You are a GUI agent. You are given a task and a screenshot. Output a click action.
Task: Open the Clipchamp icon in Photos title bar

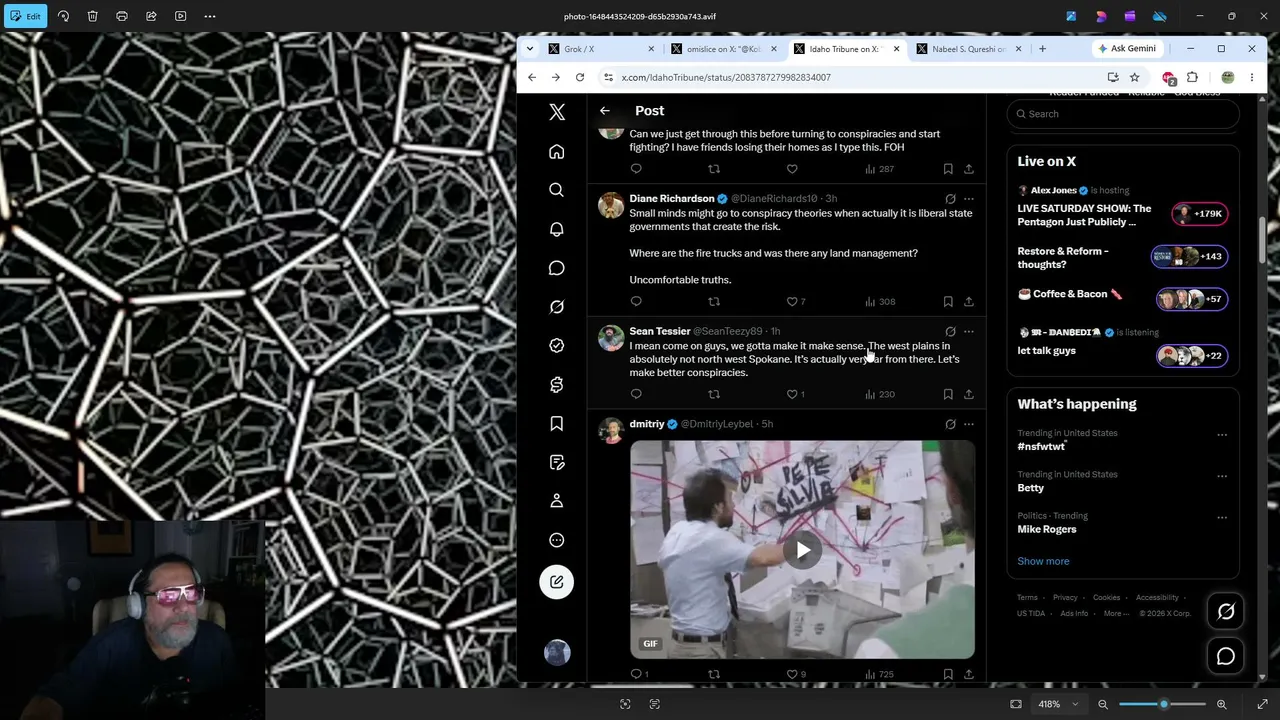coord(1130,16)
